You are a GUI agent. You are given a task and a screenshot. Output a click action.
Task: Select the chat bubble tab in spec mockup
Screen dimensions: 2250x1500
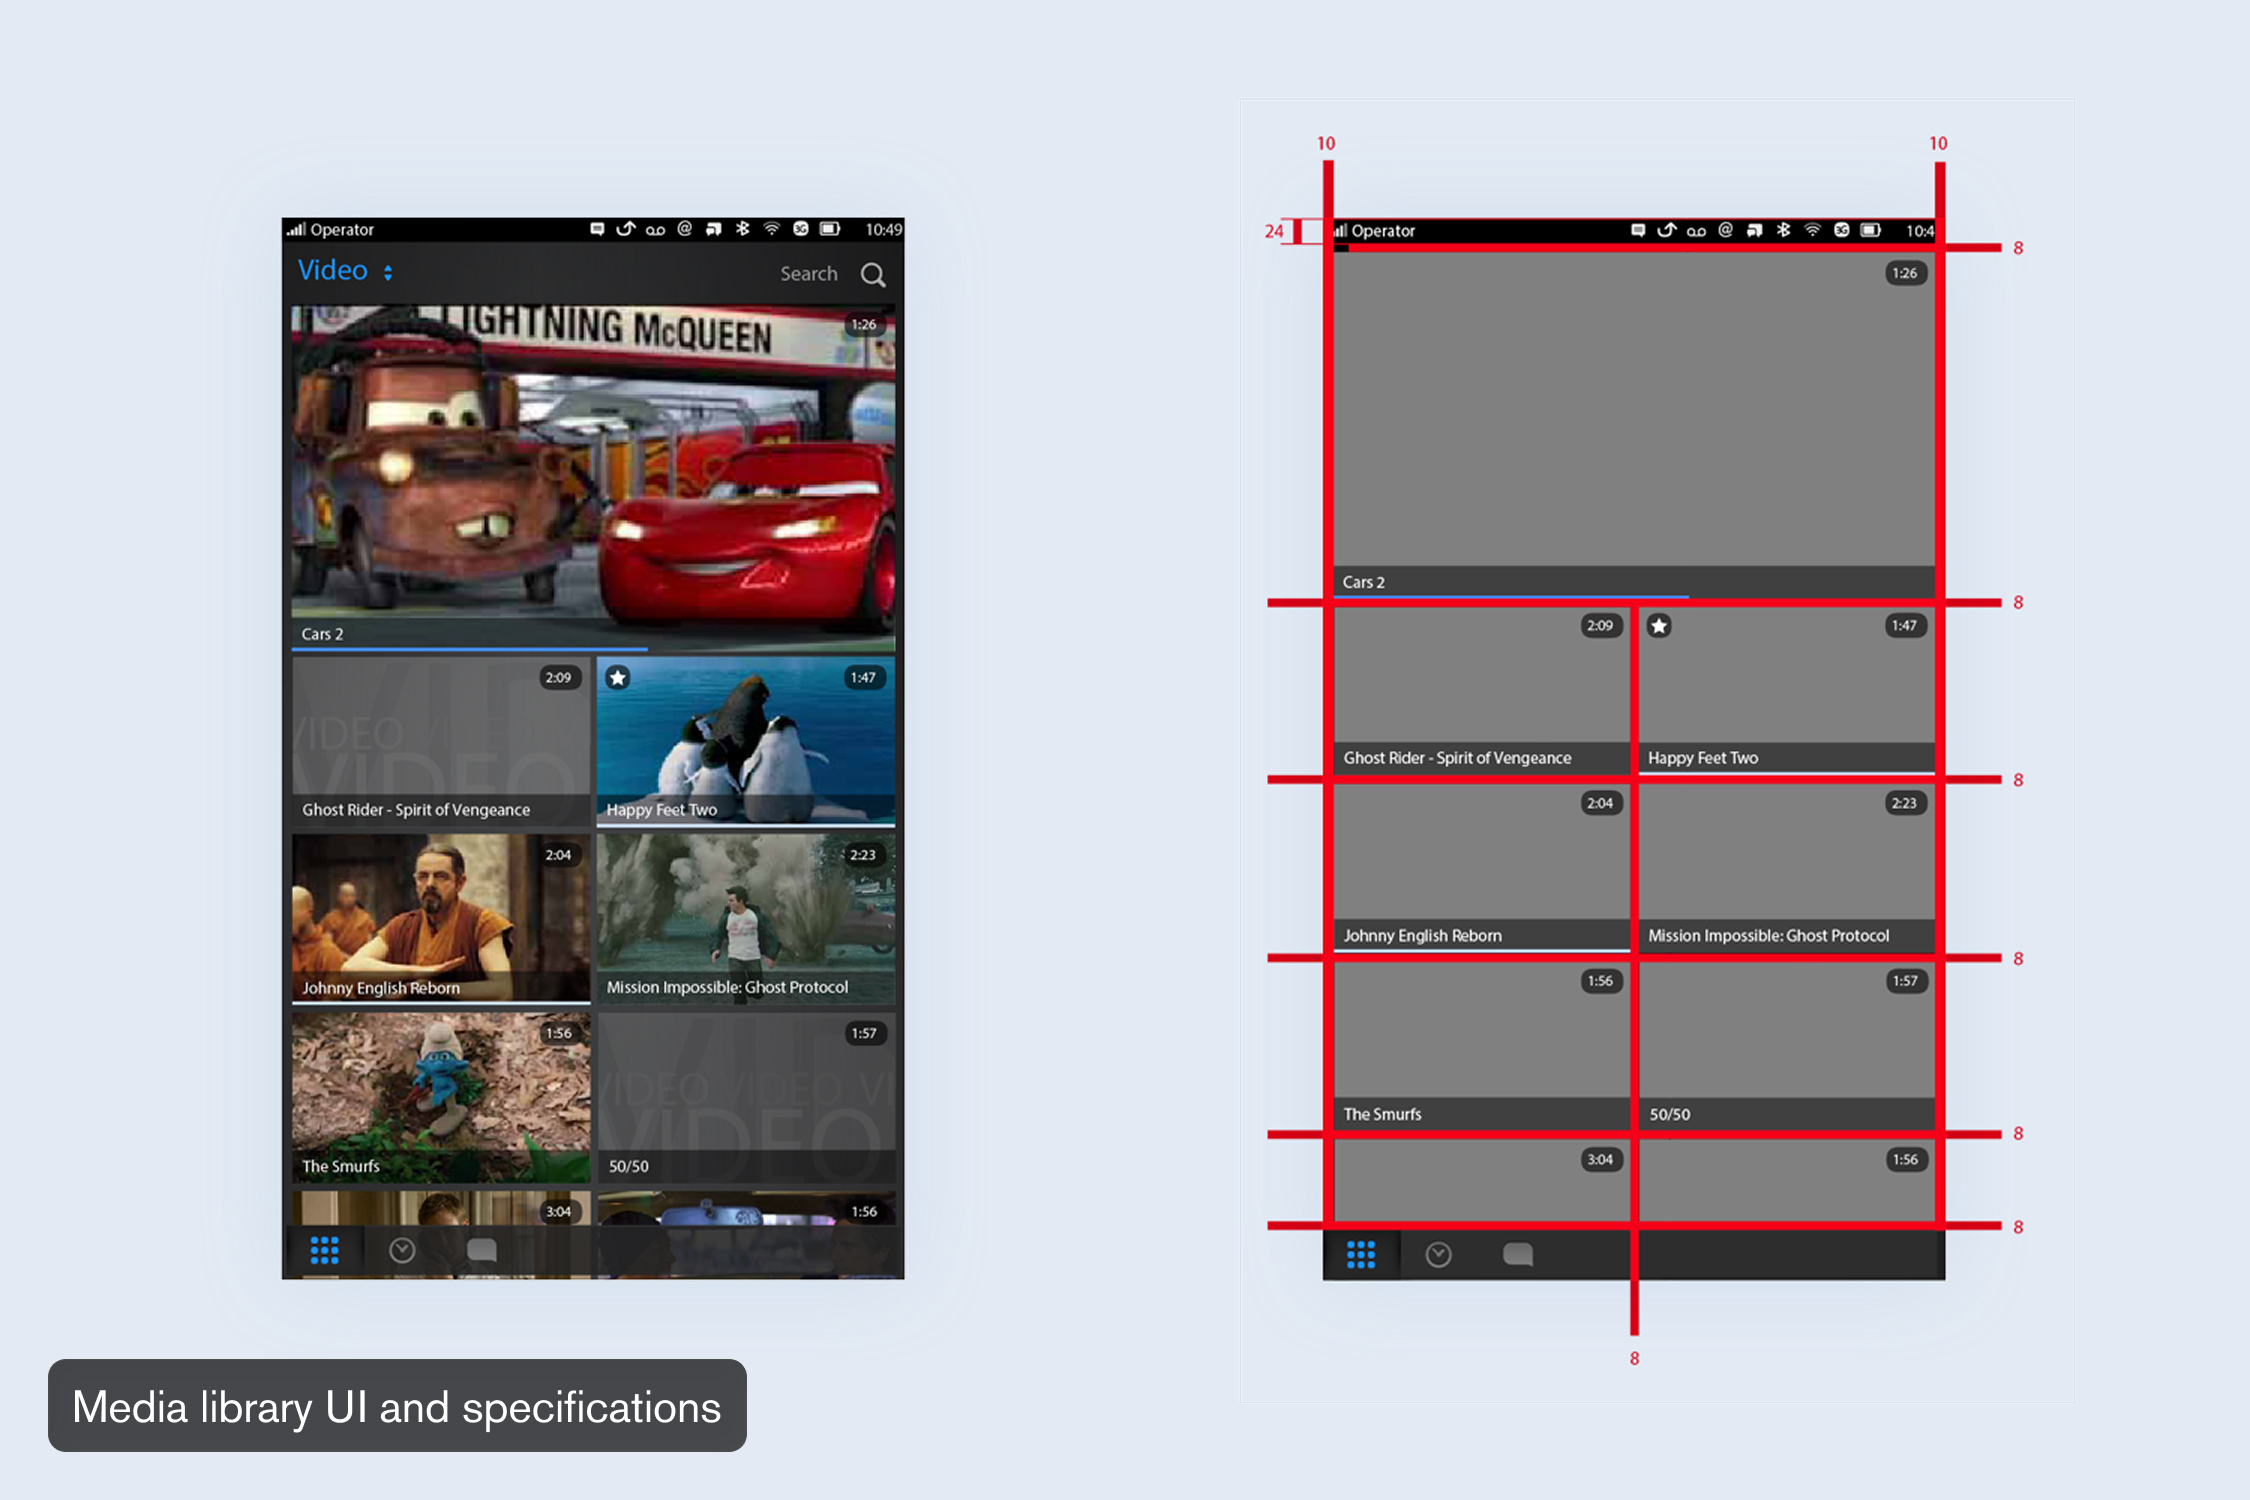point(1517,1254)
